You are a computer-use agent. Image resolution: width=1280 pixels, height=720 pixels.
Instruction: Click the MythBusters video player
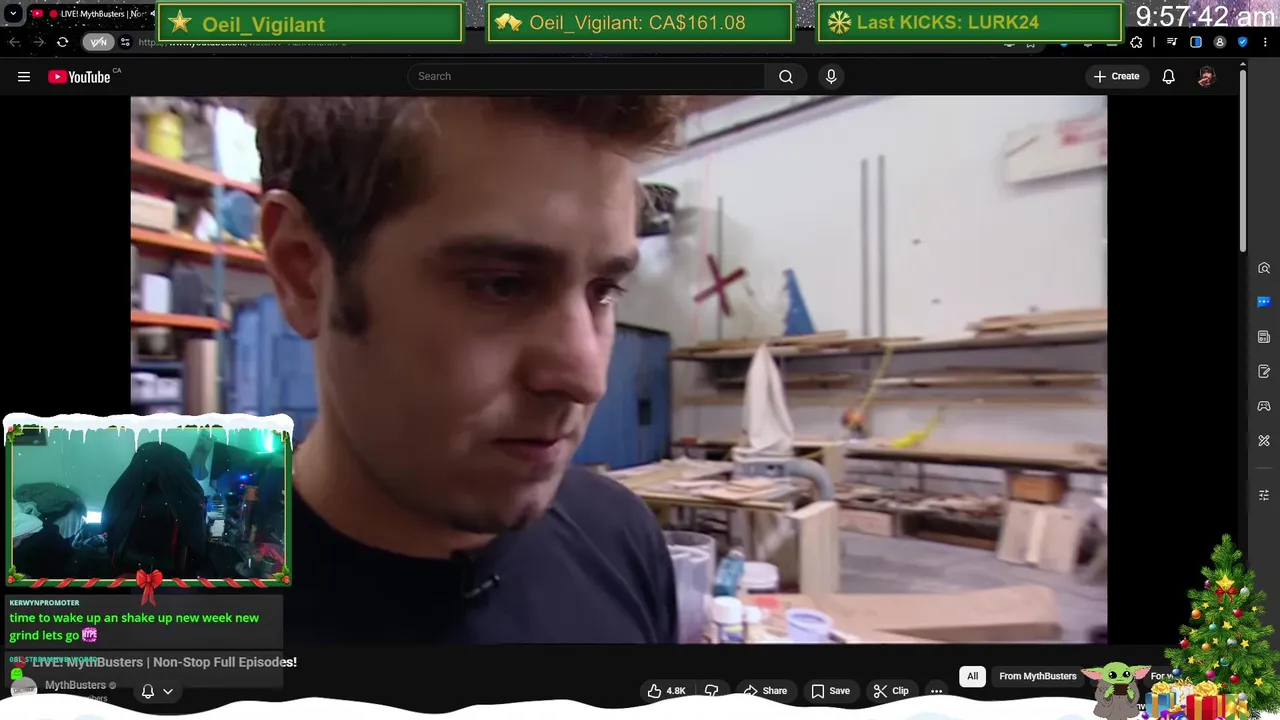pyautogui.click(x=618, y=369)
